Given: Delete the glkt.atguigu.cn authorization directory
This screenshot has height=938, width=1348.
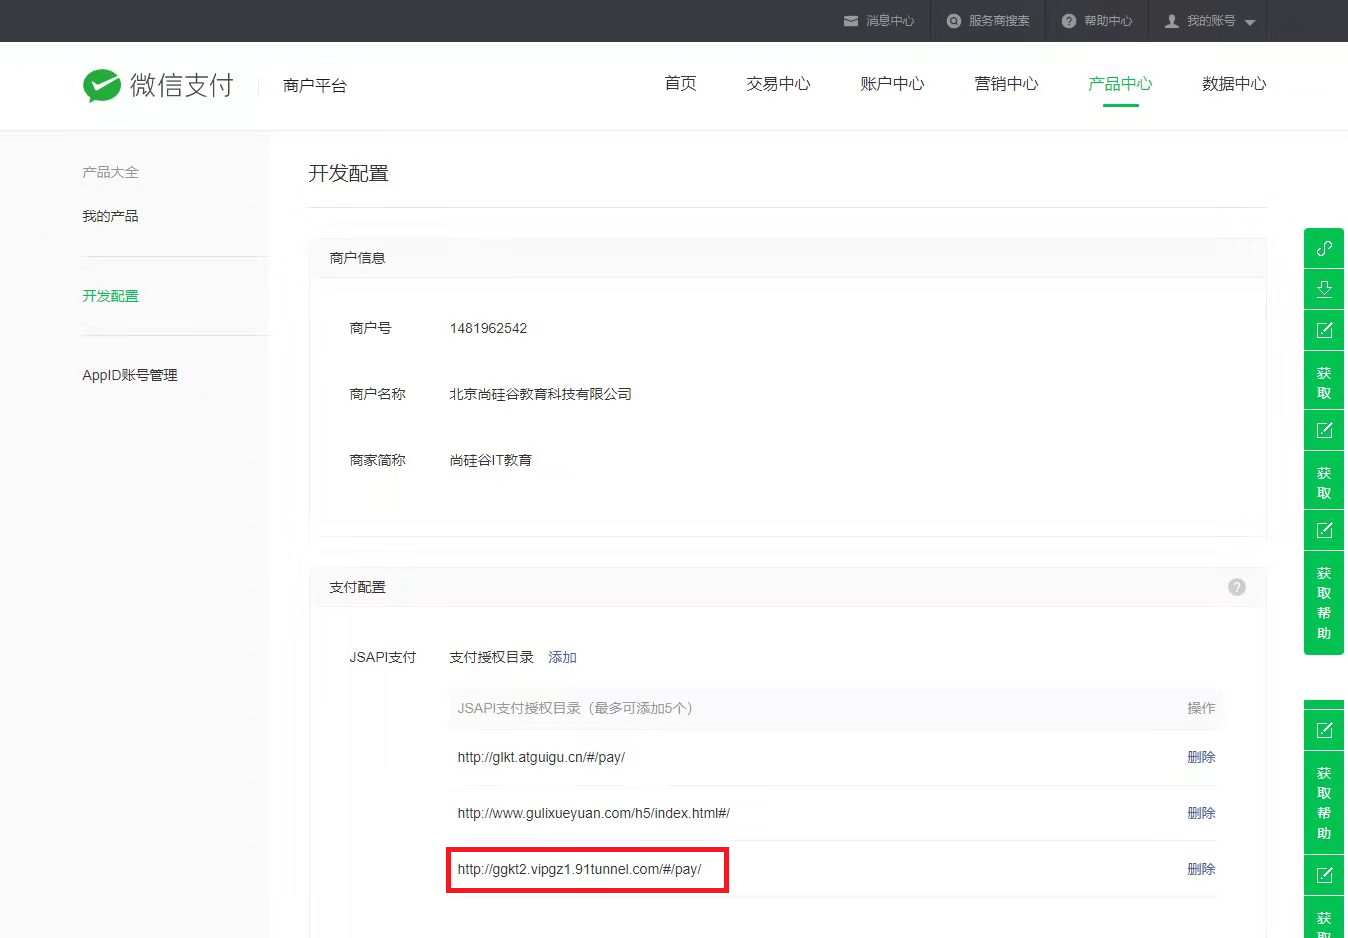Looking at the screenshot, I should [1201, 757].
